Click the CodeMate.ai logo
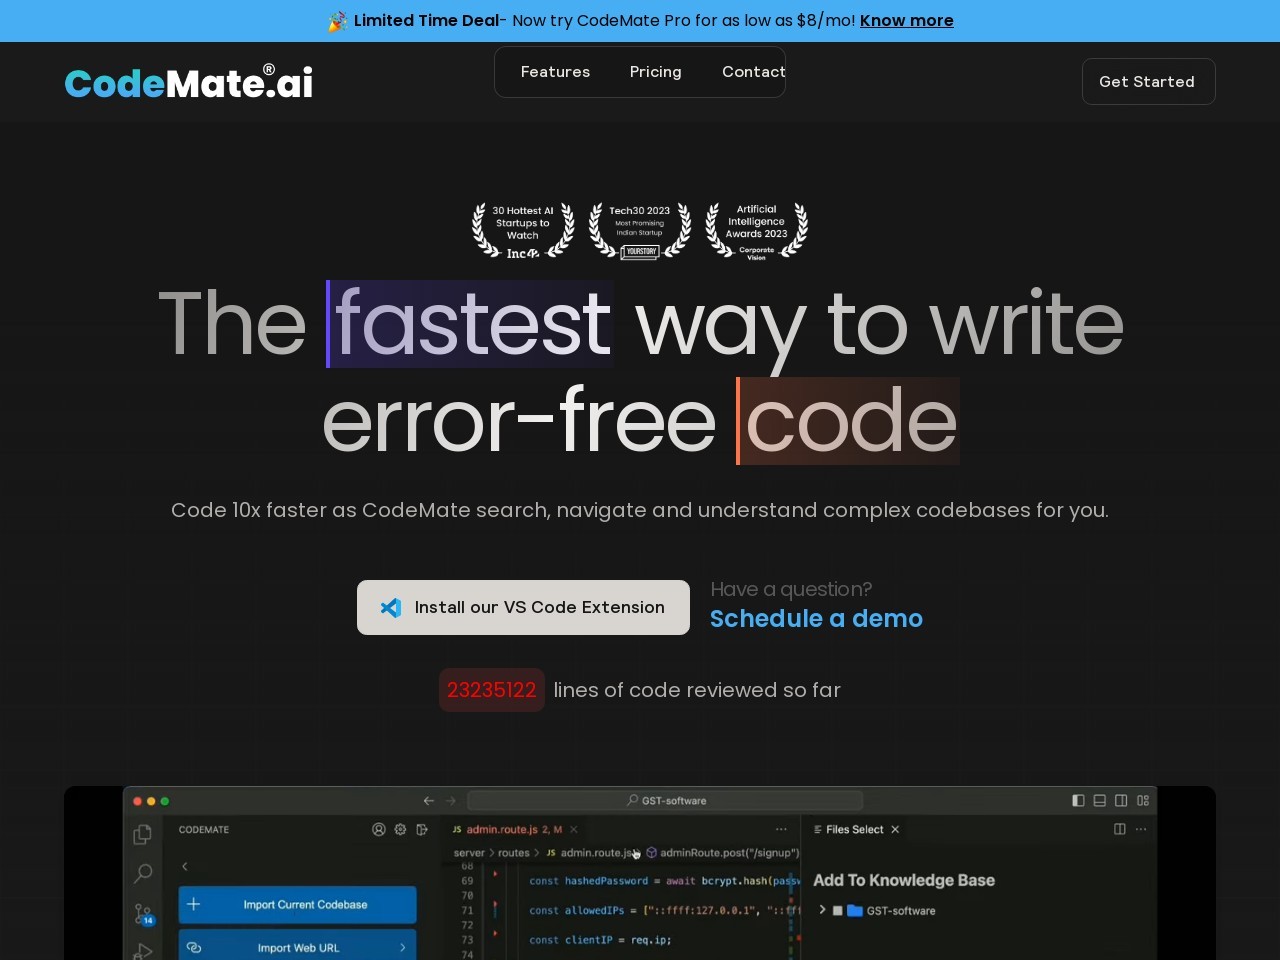Image resolution: width=1280 pixels, height=960 pixels. click(x=189, y=82)
